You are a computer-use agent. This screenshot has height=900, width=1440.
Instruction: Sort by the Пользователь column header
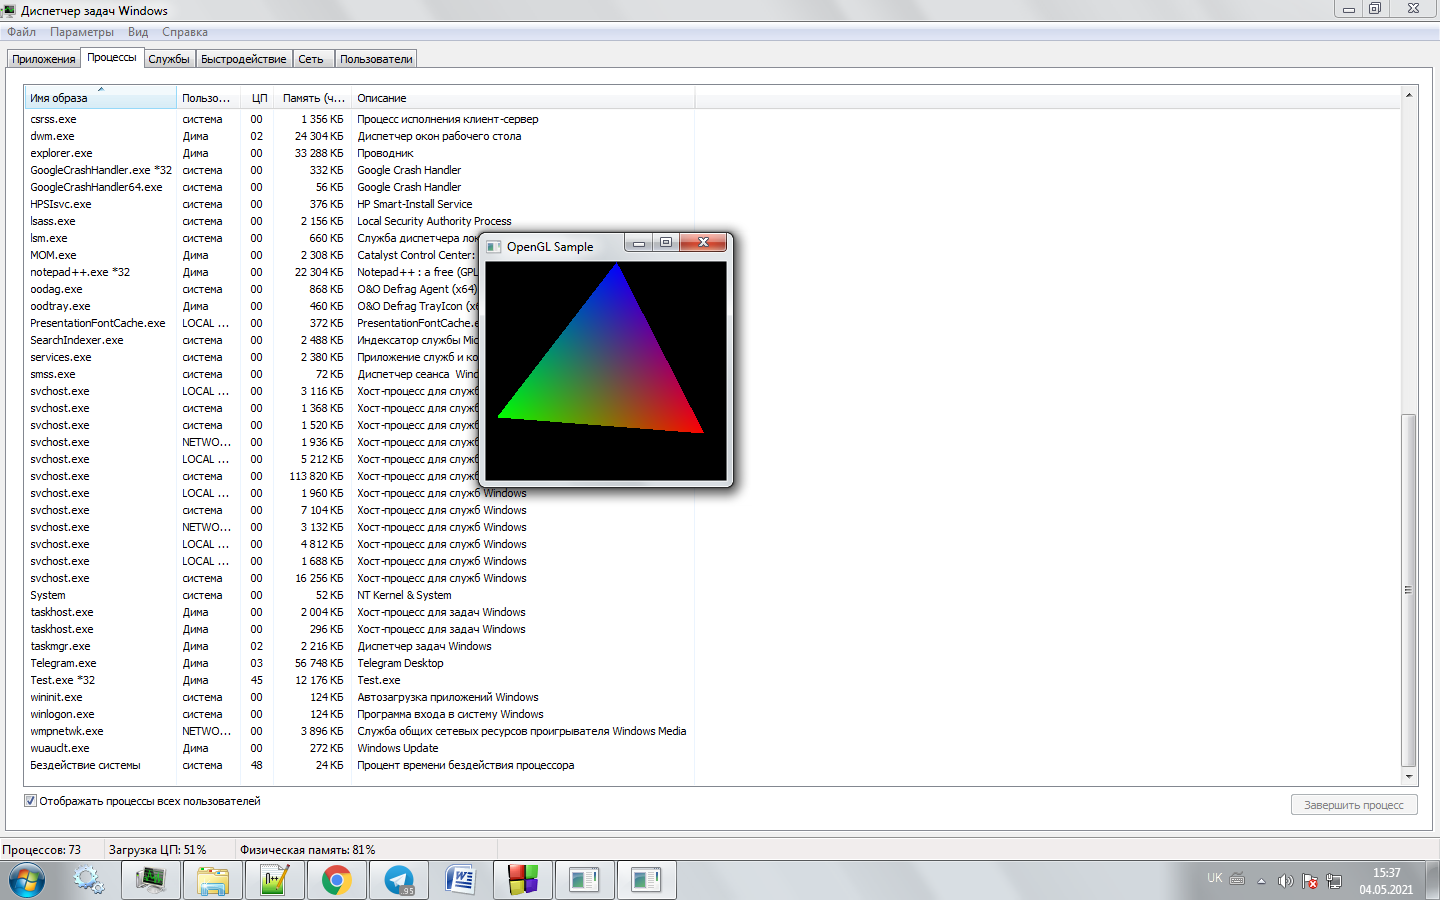(x=206, y=98)
